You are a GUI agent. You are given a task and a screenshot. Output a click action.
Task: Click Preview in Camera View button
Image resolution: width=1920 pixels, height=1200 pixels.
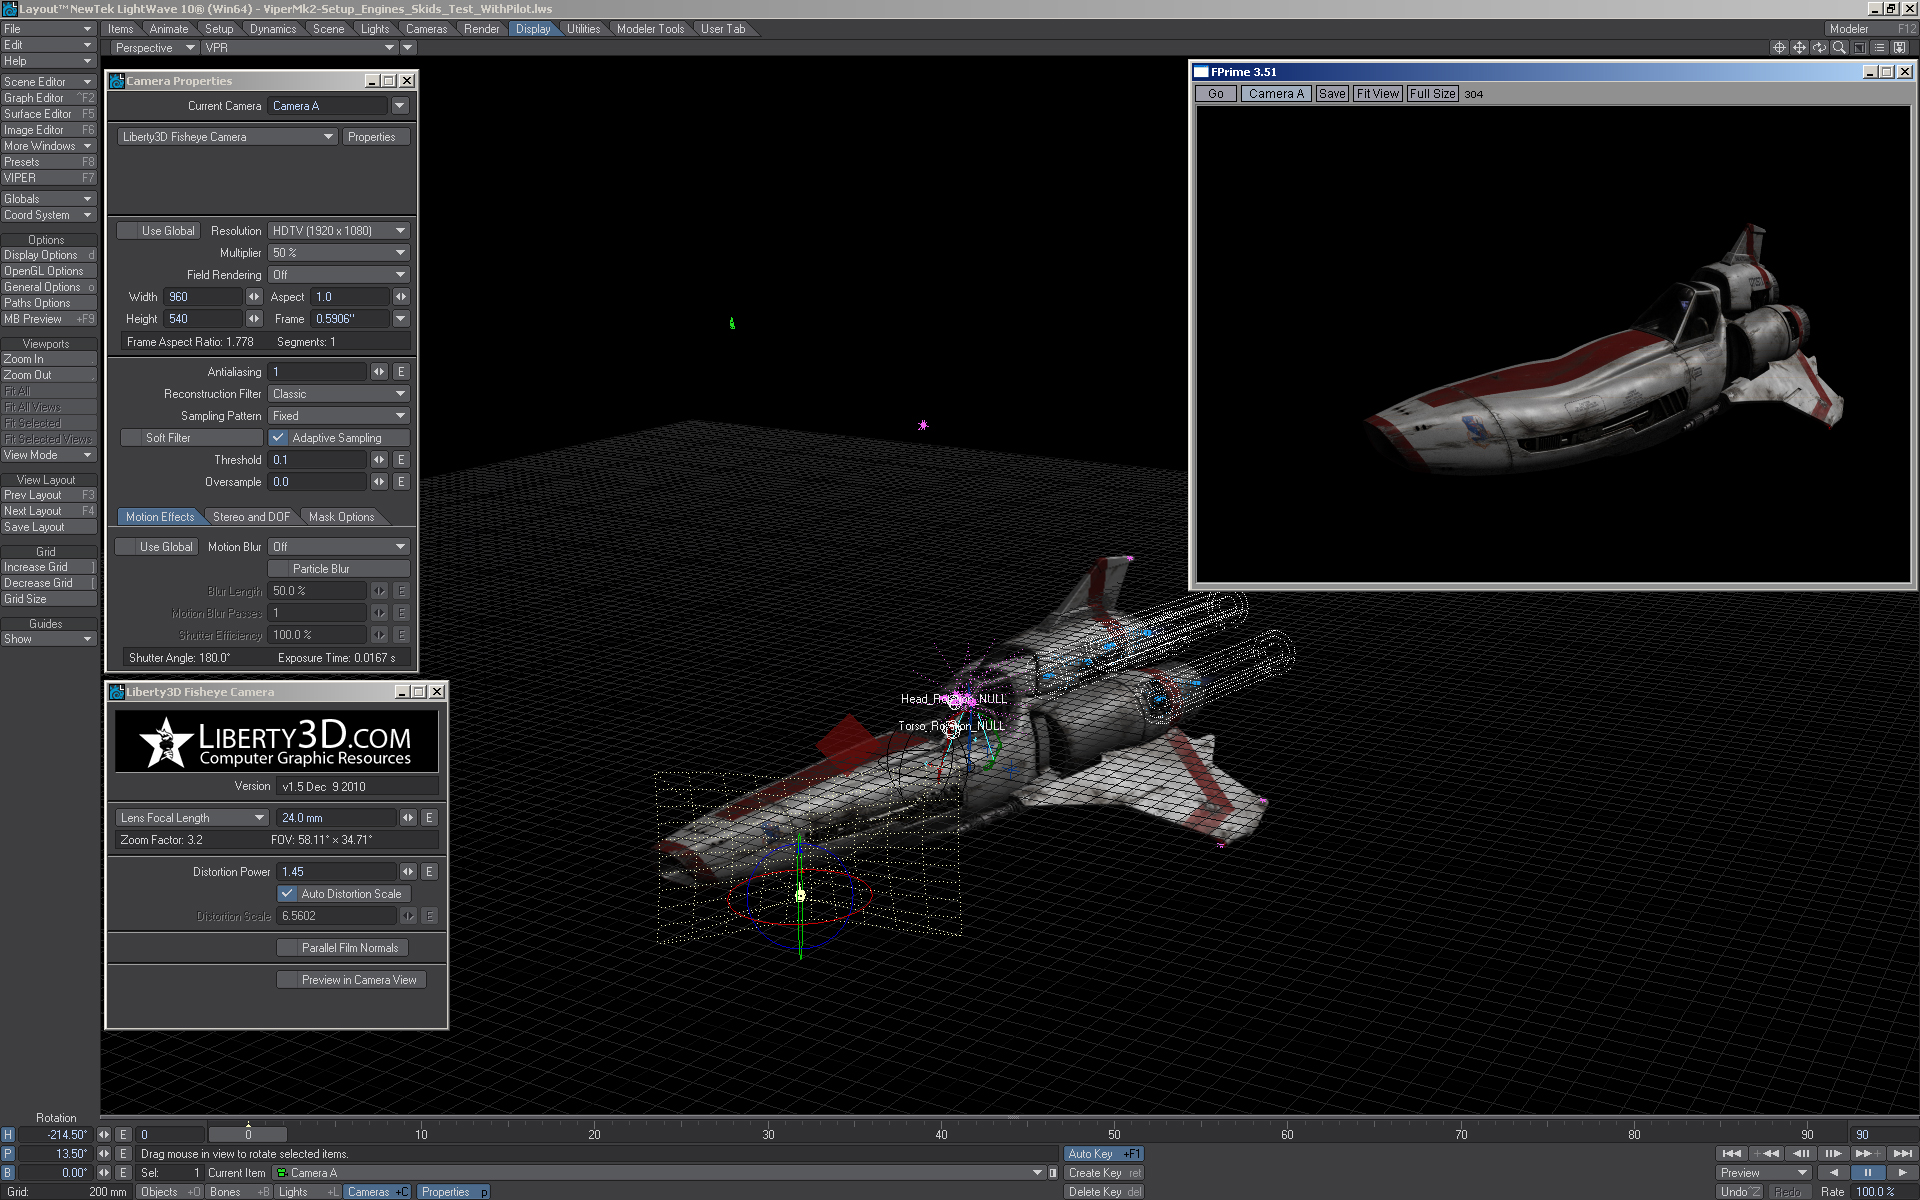(x=351, y=980)
